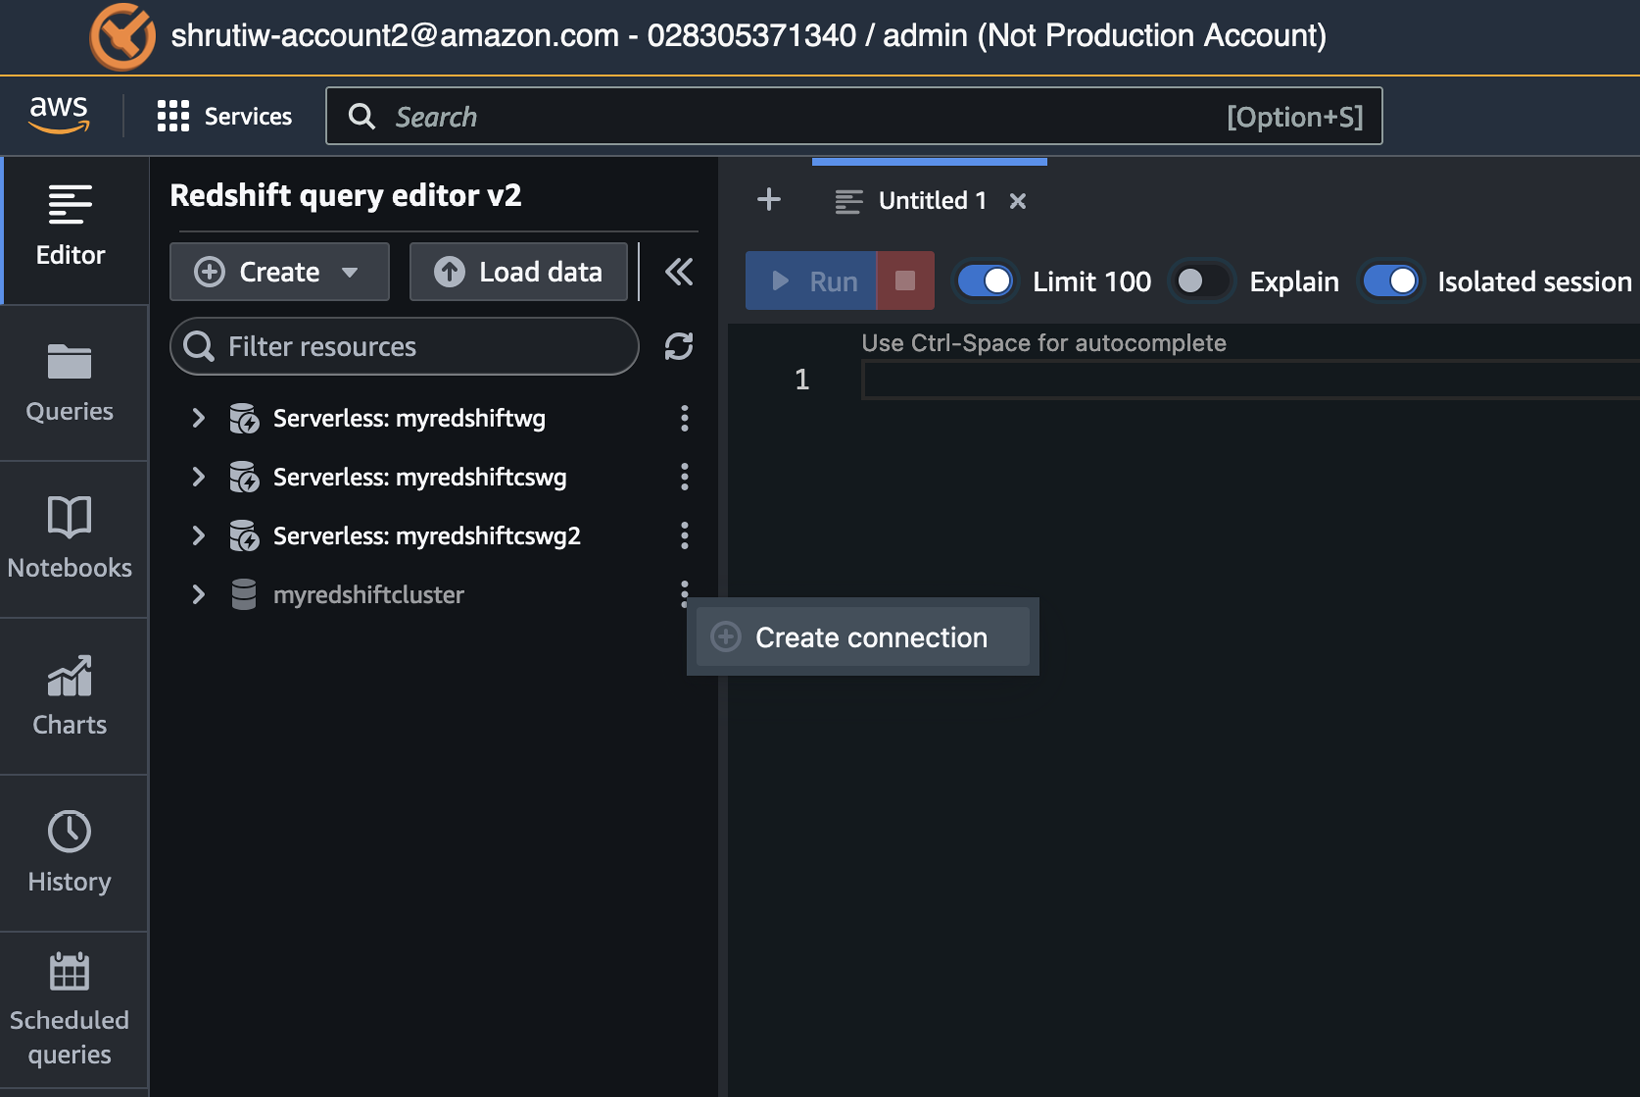The image size is (1640, 1097).
Task: Open options for Serverless: myredshiftwg
Action: tap(684, 418)
